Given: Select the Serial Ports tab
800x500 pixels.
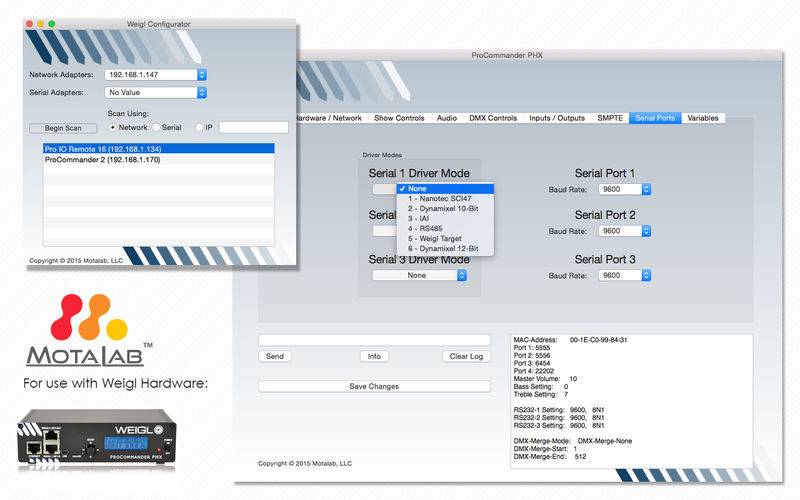Looking at the screenshot, I should click(x=655, y=118).
